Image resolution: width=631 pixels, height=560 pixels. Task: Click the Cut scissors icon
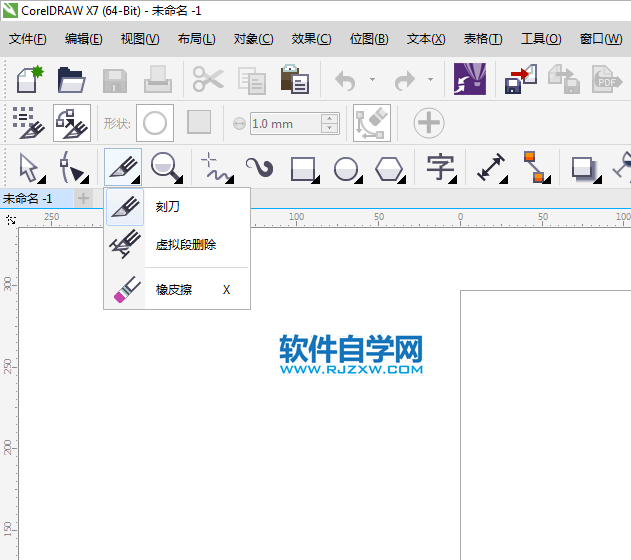click(208, 79)
